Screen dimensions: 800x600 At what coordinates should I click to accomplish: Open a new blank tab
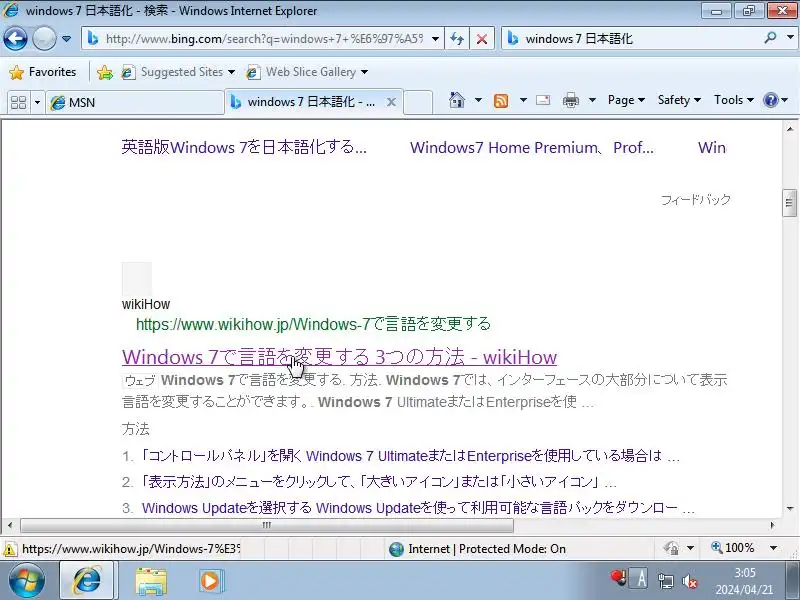[x=418, y=102]
